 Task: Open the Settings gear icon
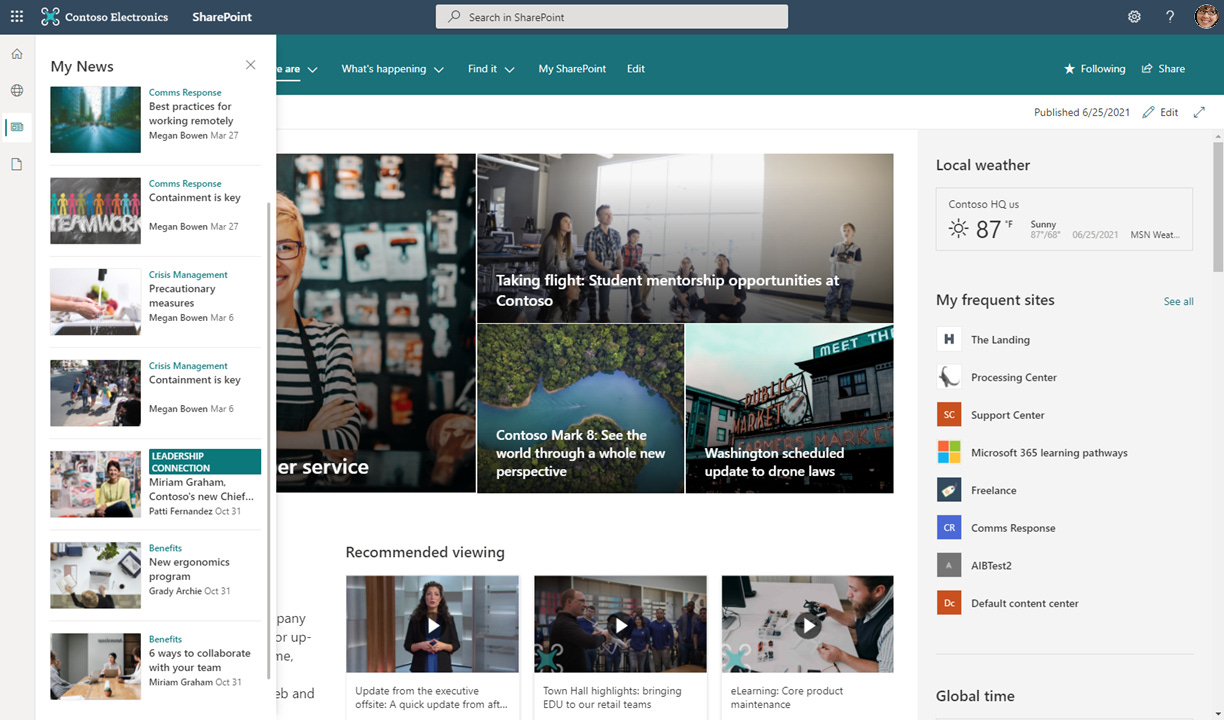click(1134, 17)
